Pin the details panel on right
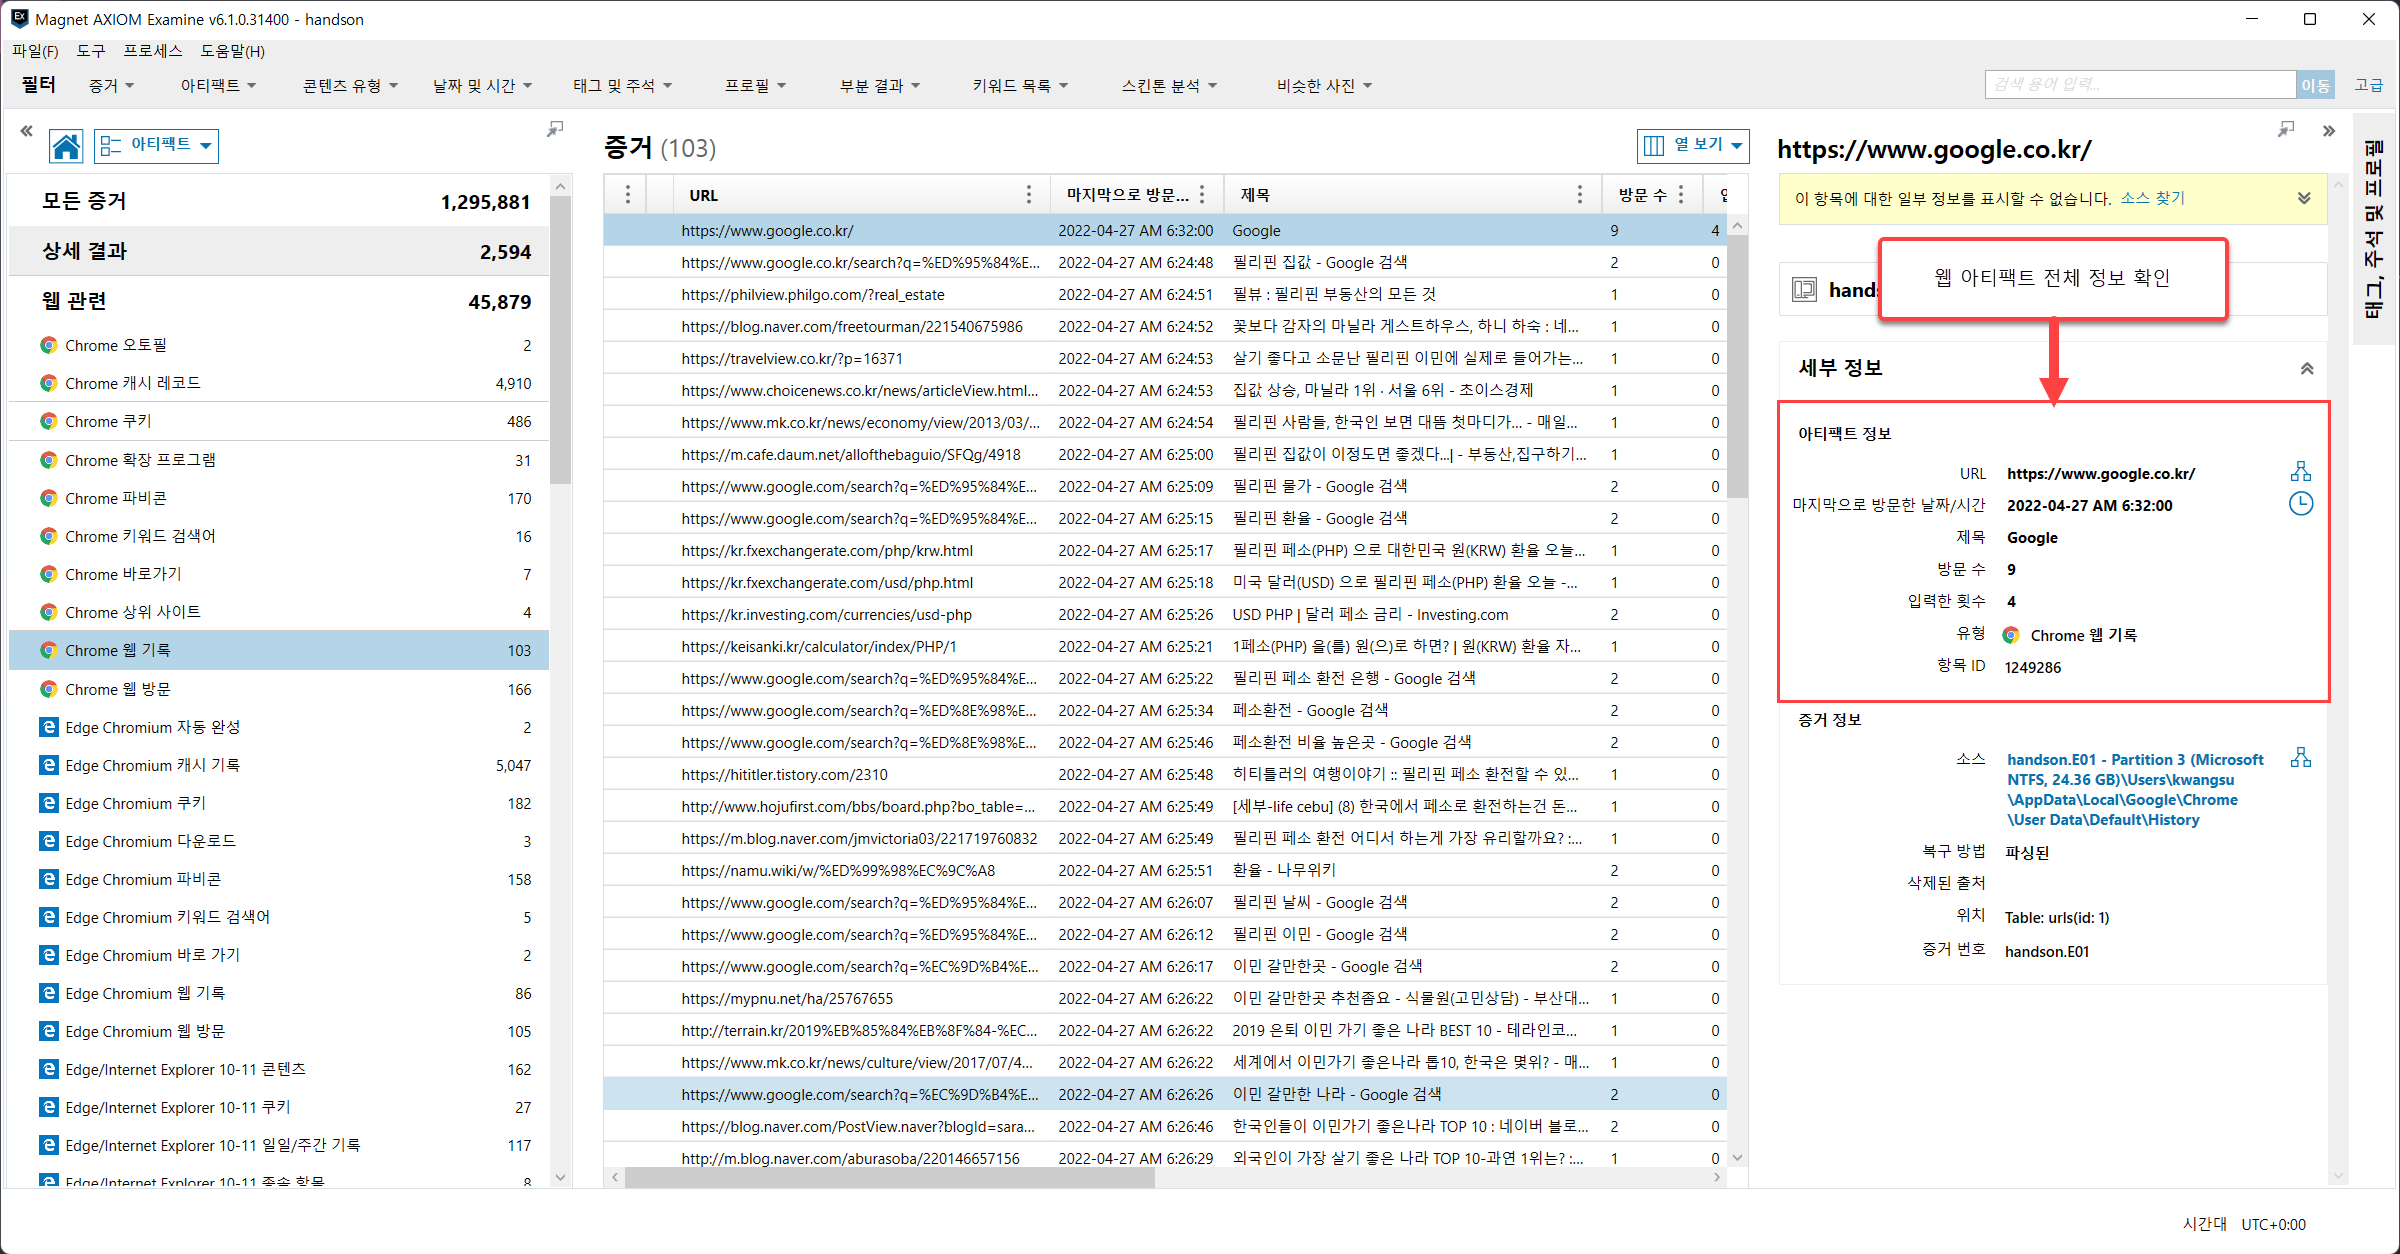2400x1254 pixels. (2286, 129)
